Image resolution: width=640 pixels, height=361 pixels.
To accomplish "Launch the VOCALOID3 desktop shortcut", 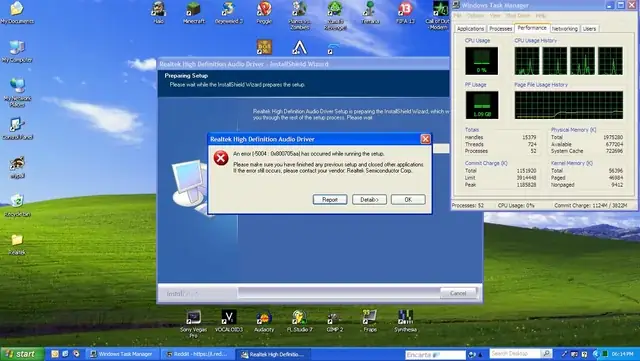I will [229, 321].
